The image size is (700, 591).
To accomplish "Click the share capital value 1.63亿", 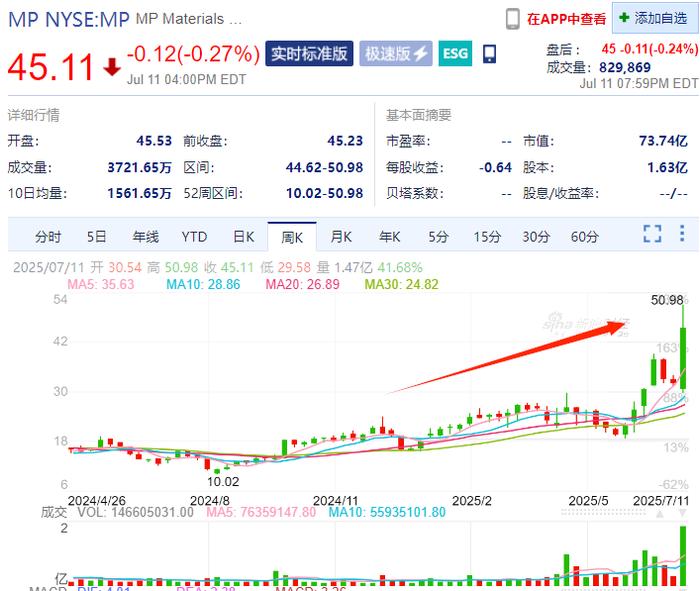I will (x=667, y=167).
